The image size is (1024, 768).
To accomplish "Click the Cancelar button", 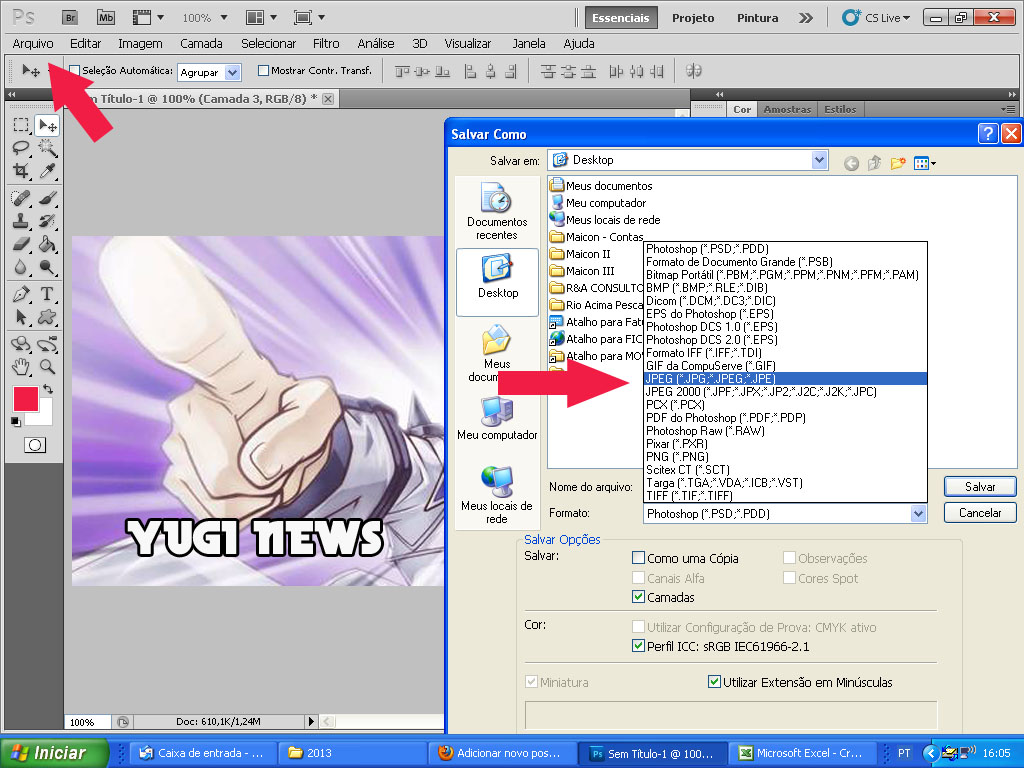I will pos(979,513).
